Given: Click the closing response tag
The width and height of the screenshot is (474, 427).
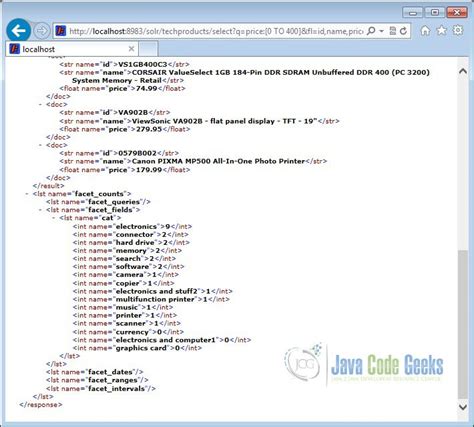Looking at the screenshot, I should pyautogui.click(x=41, y=405).
